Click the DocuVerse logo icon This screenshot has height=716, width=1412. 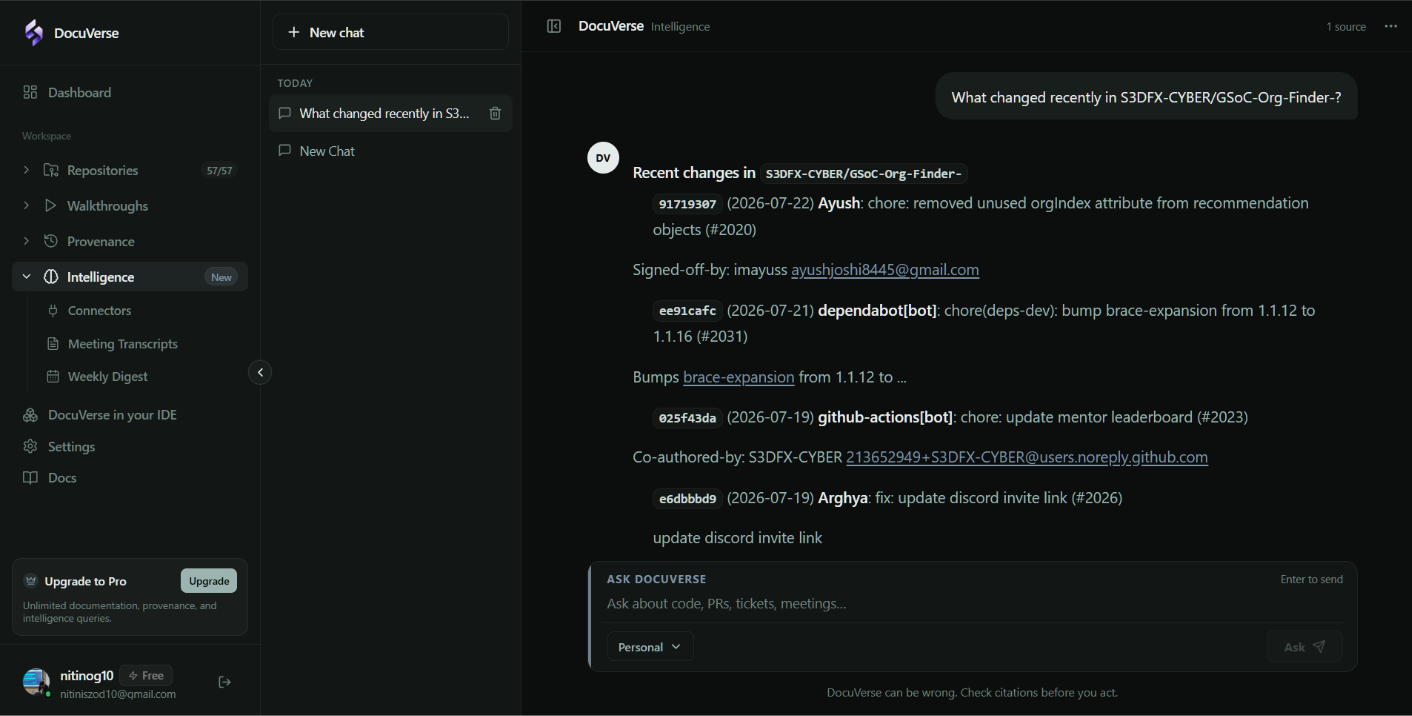click(x=34, y=33)
